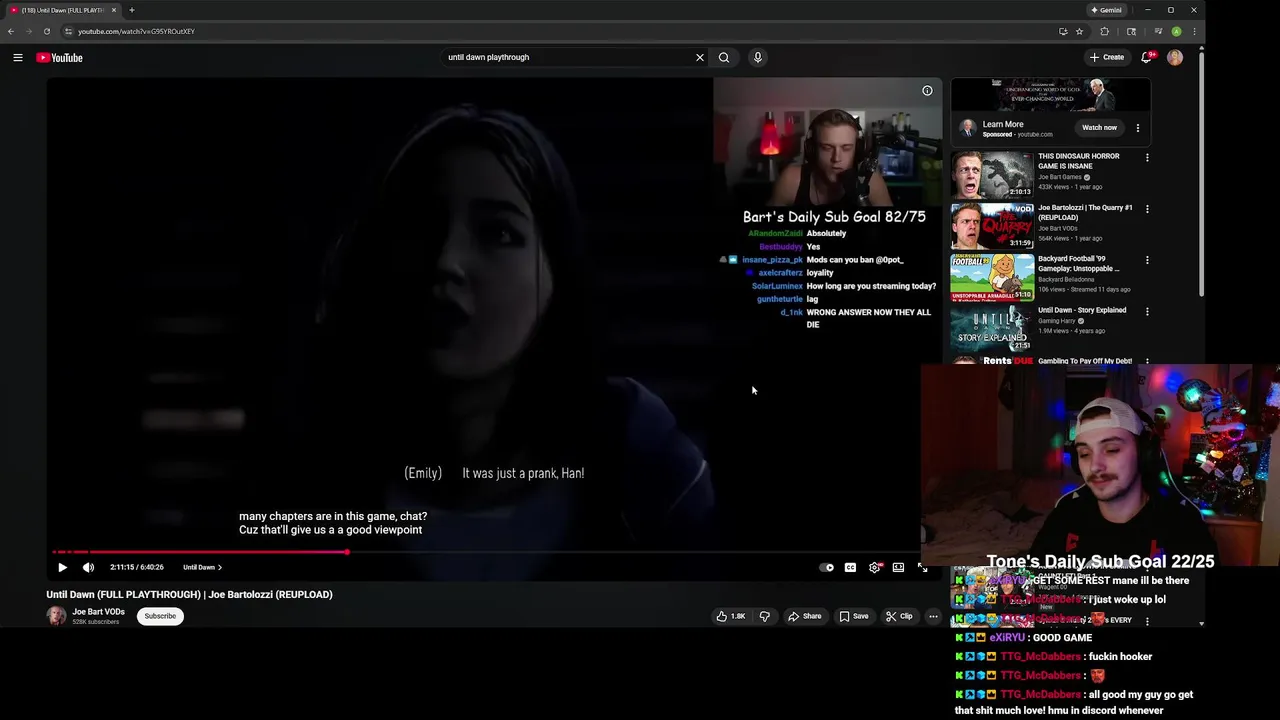Mute the video volume
The image size is (1280, 720).
(88, 567)
